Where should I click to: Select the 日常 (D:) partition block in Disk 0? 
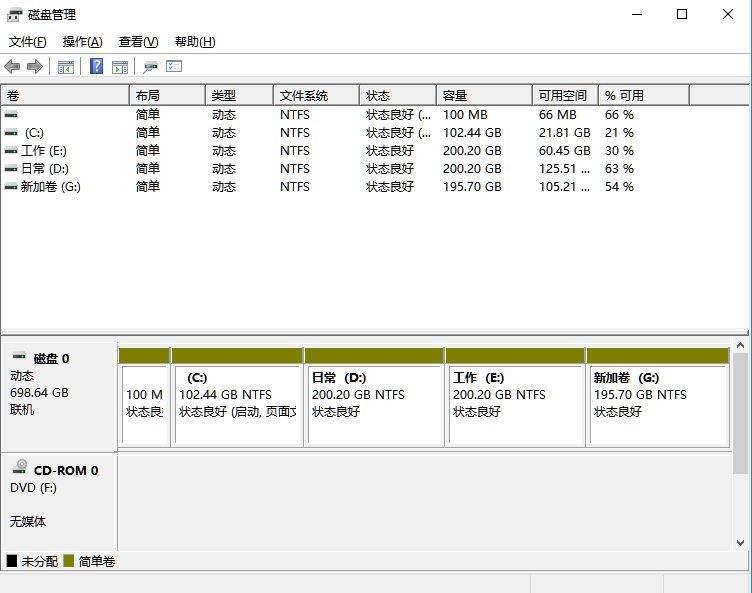[373, 403]
